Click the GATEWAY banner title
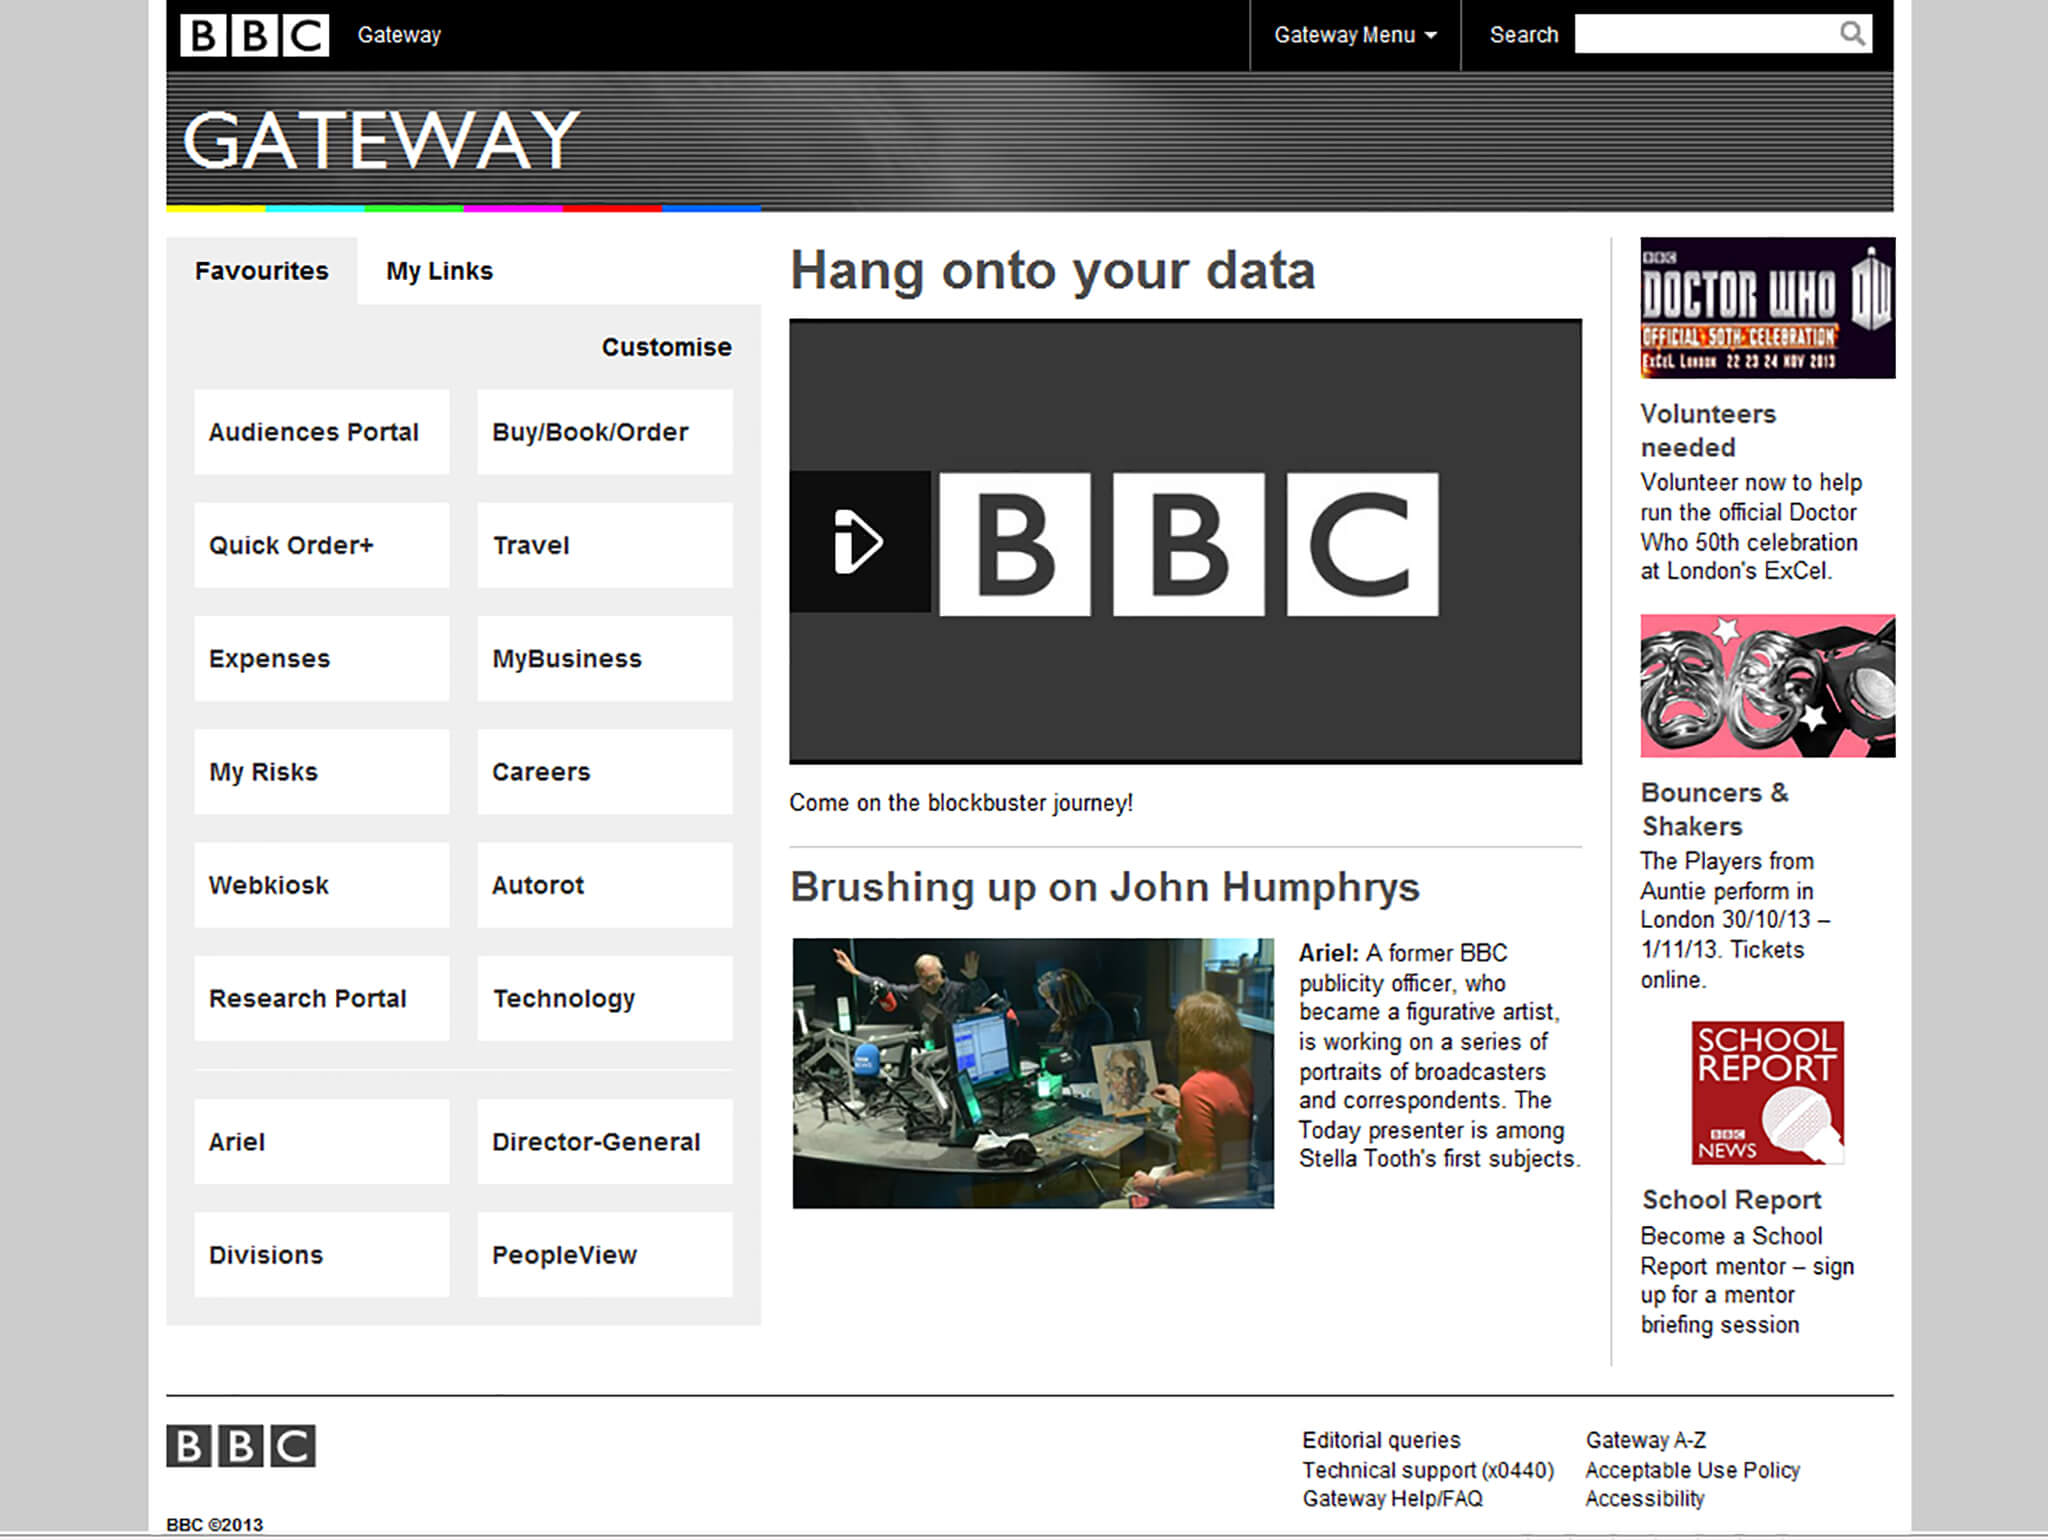This screenshot has width=2048, height=1540. [381, 140]
